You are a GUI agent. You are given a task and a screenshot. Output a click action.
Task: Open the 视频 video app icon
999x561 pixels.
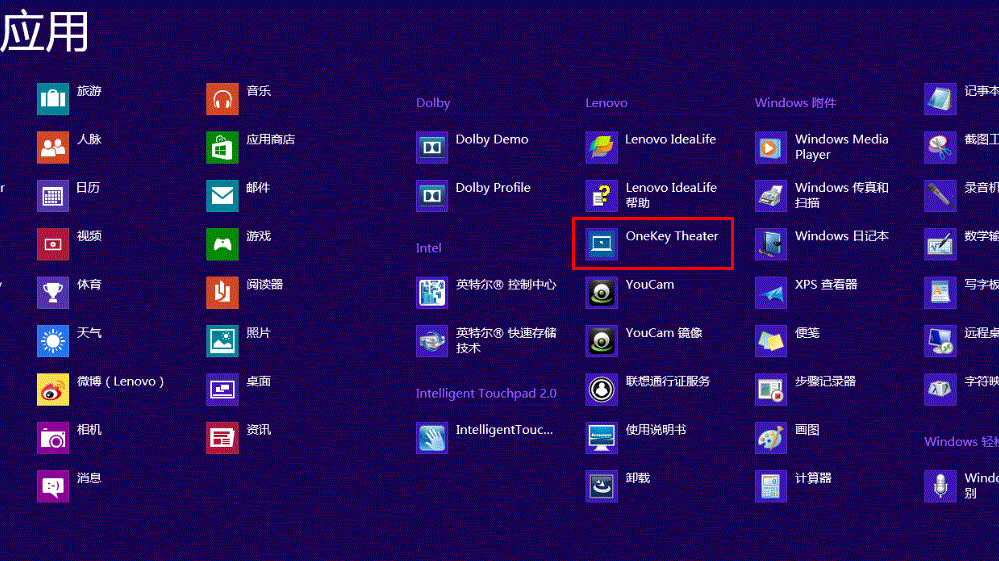click(53, 244)
